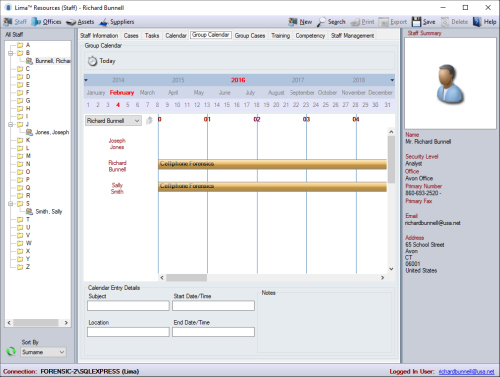Collapse the B folder in staff tree

pos(11,53)
